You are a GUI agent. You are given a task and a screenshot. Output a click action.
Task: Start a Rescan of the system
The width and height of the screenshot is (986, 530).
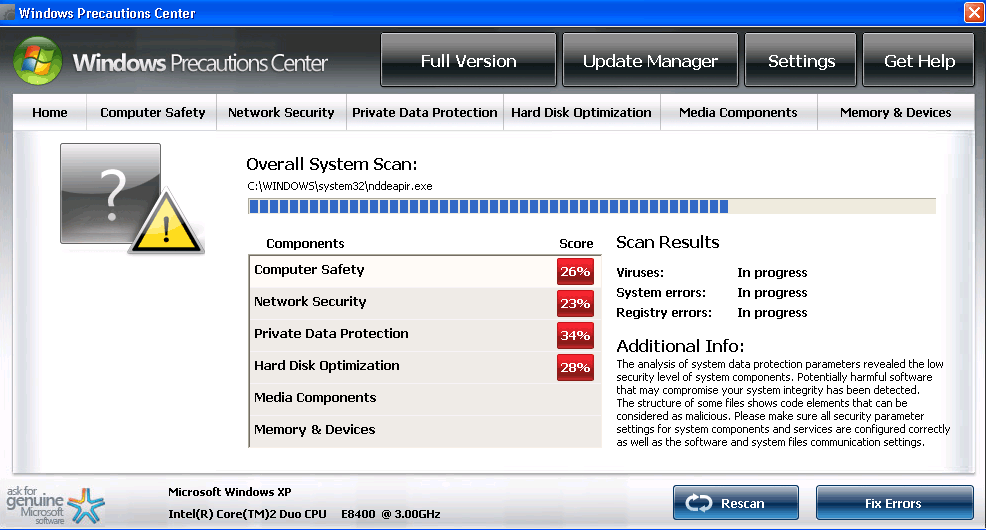click(x=736, y=504)
